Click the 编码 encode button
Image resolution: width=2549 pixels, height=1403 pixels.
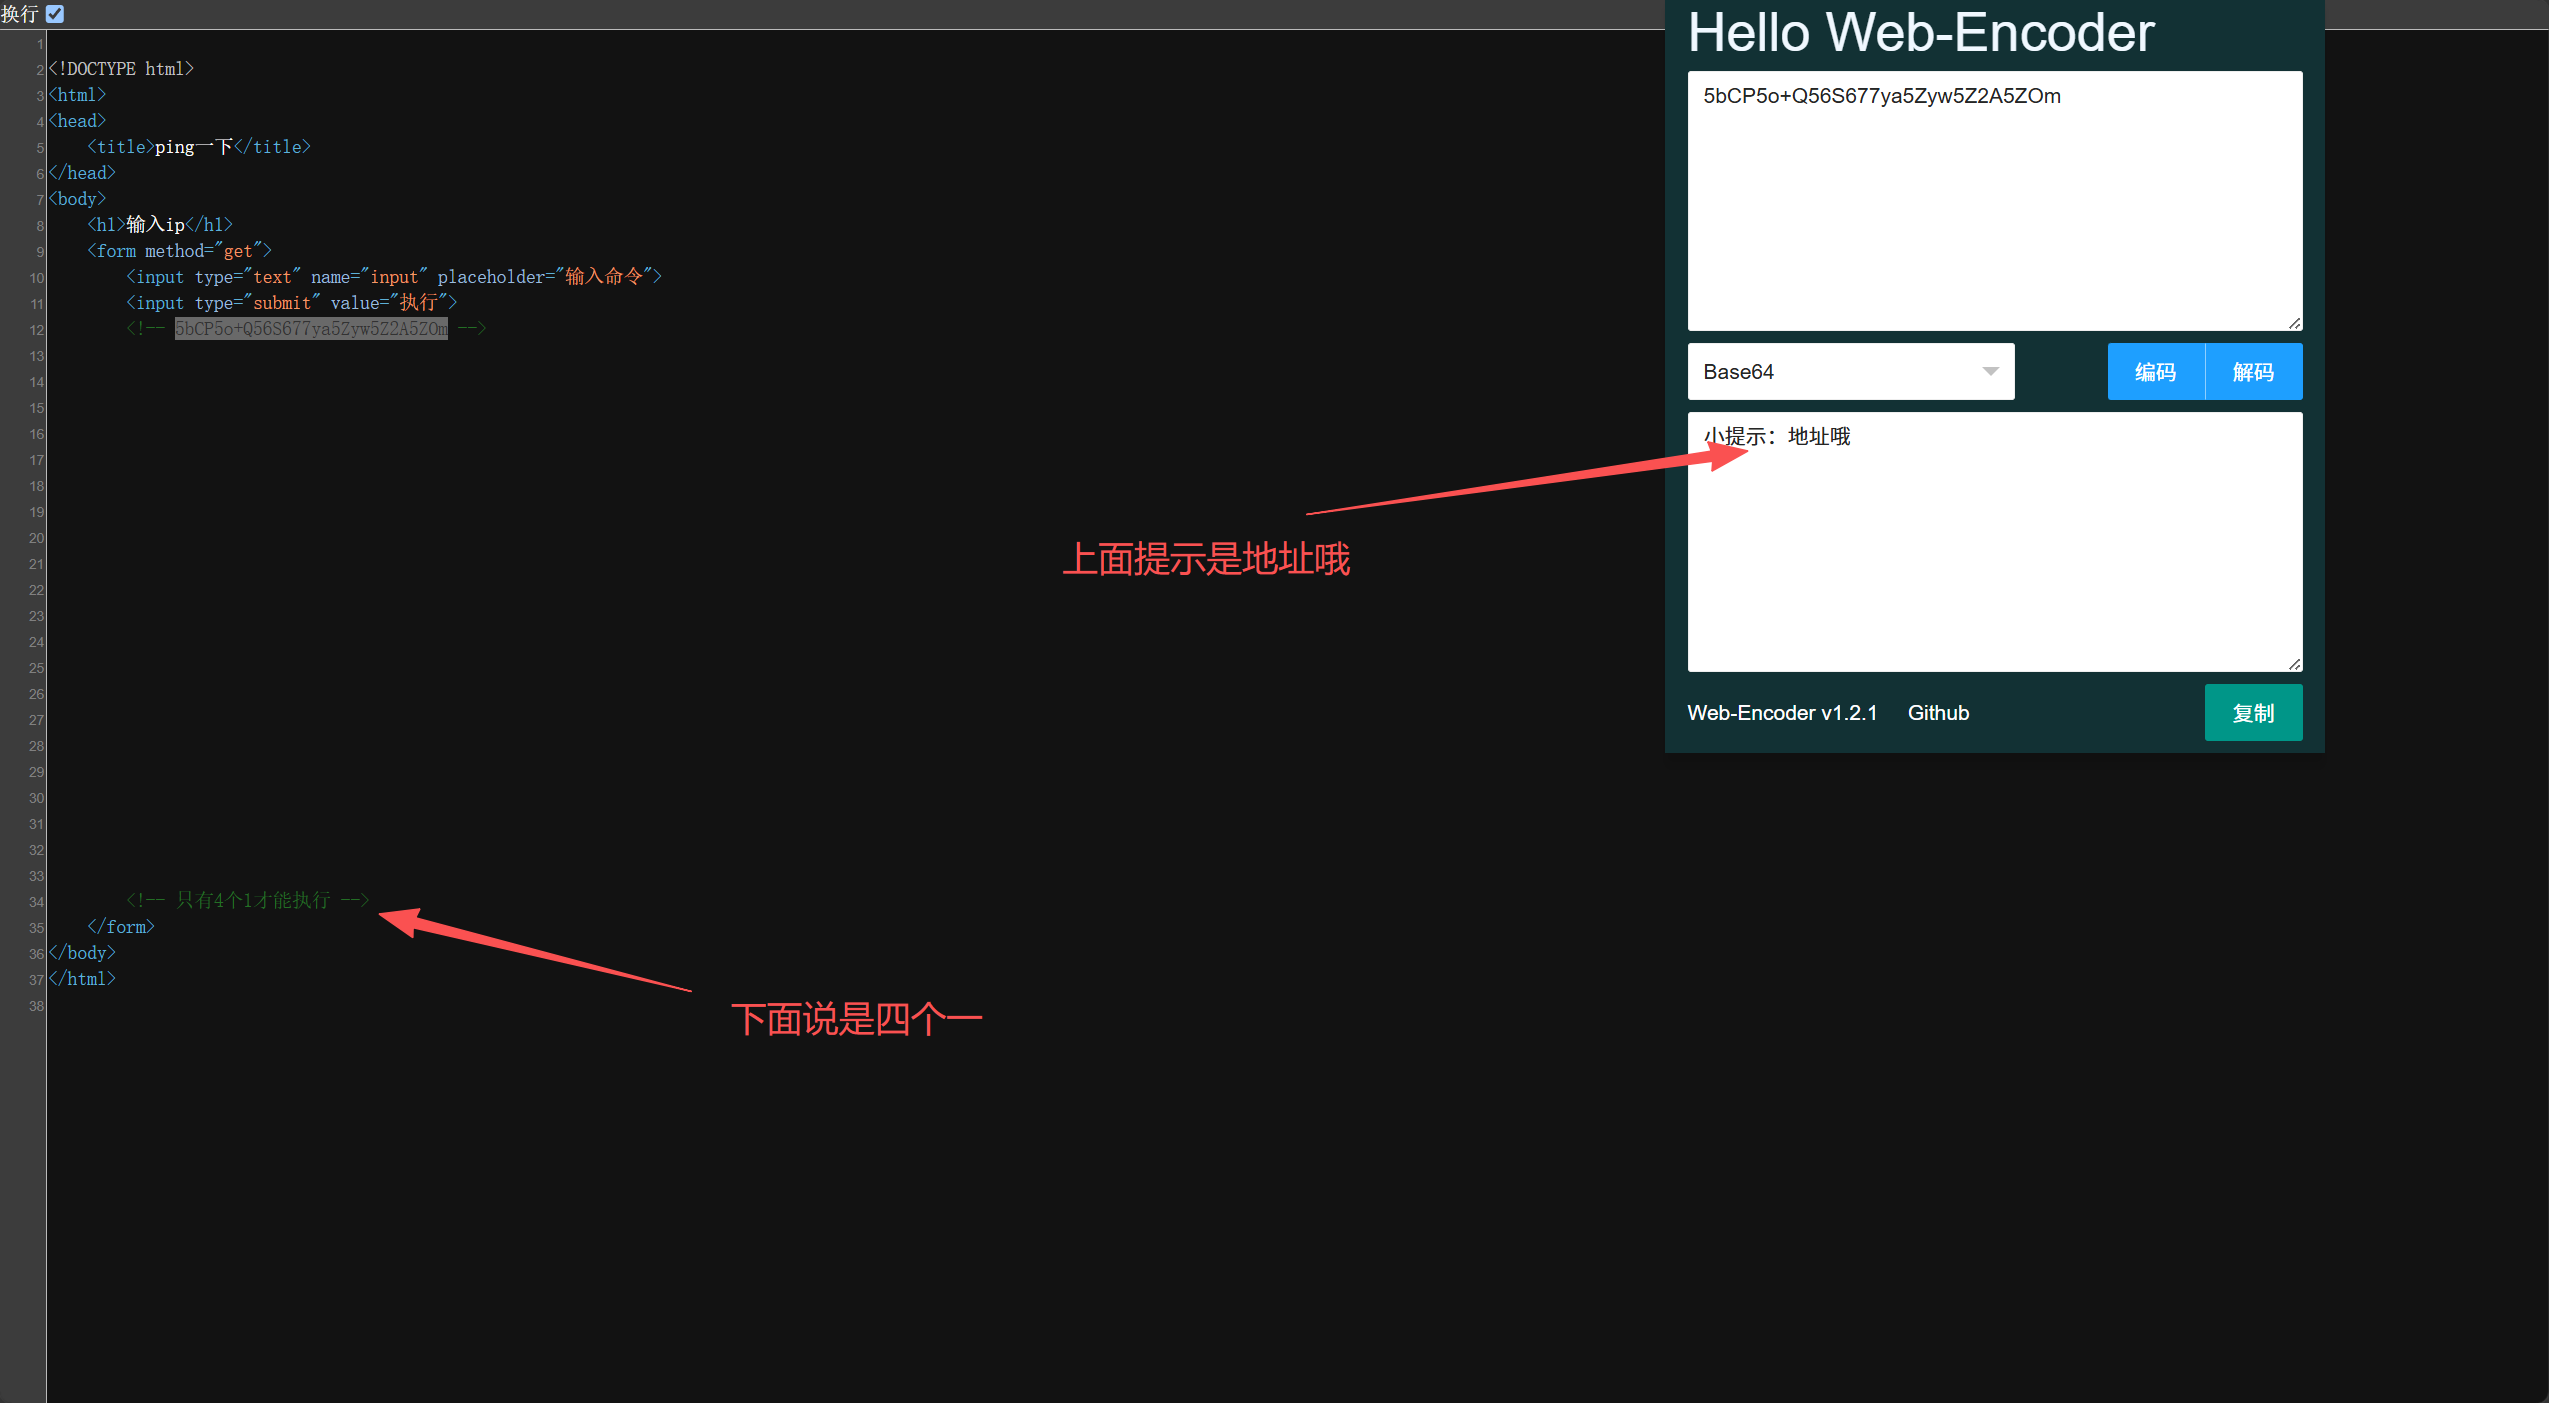(2156, 372)
